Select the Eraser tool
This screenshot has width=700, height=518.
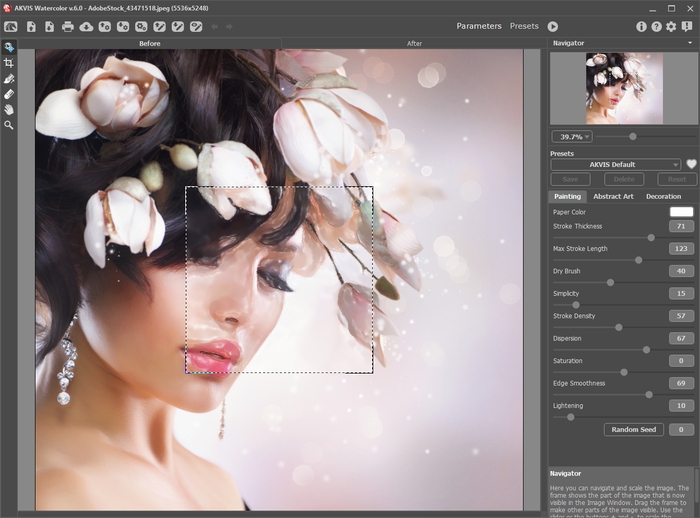(8, 94)
